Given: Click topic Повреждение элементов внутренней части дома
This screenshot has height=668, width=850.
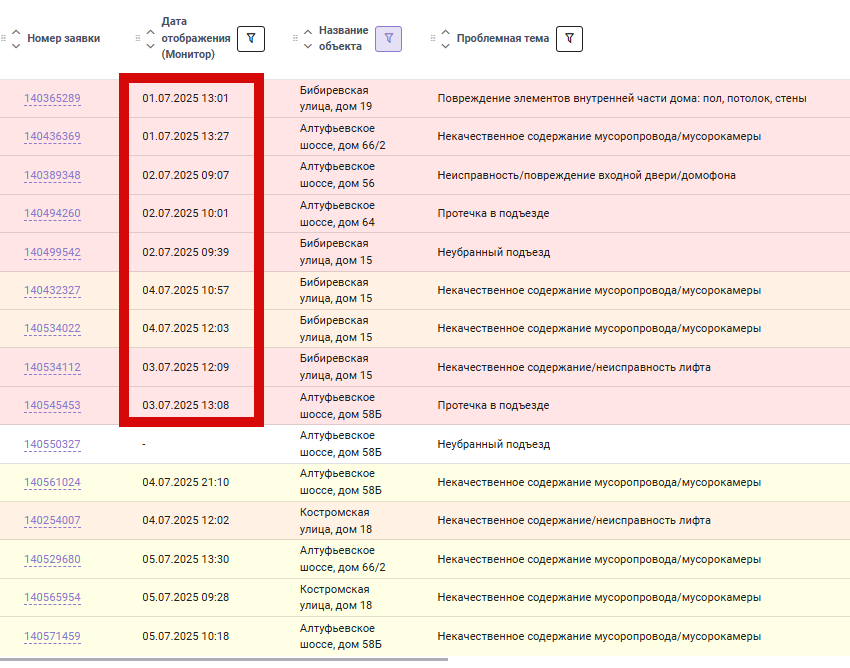Looking at the screenshot, I should tap(622, 98).
